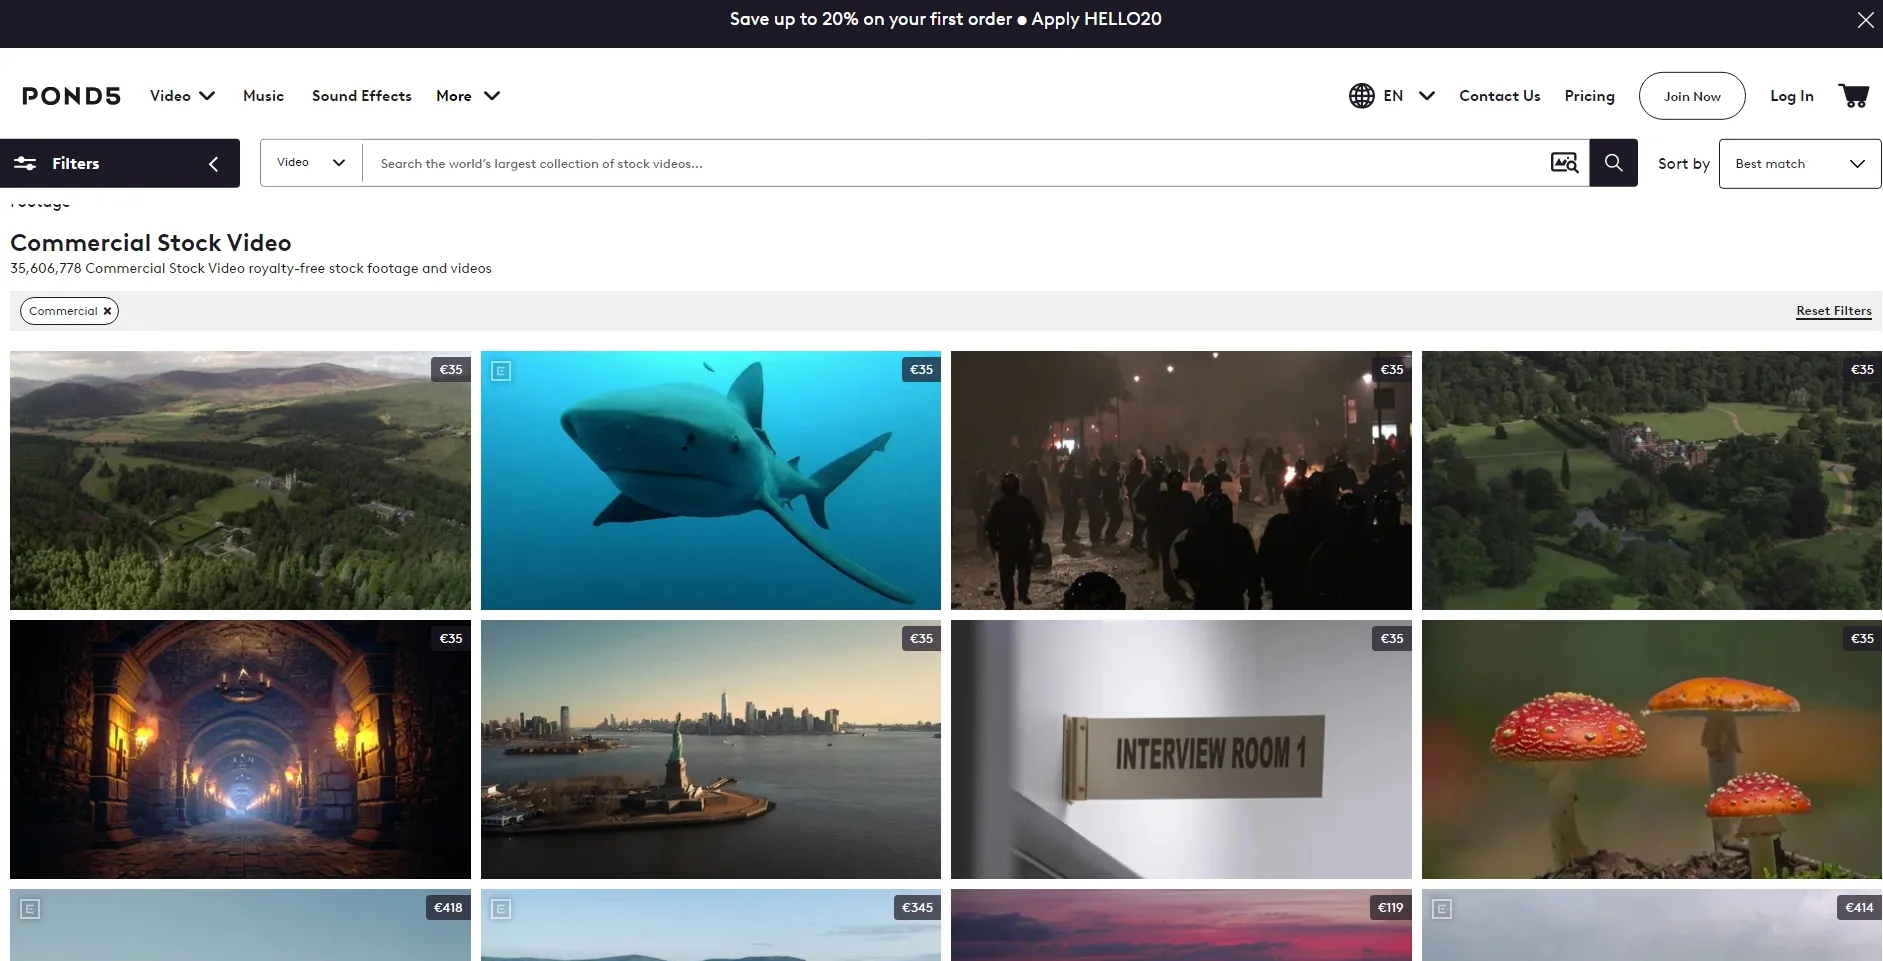Click the €119 price tag
This screenshot has height=961, width=1883.
point(1390,908)
